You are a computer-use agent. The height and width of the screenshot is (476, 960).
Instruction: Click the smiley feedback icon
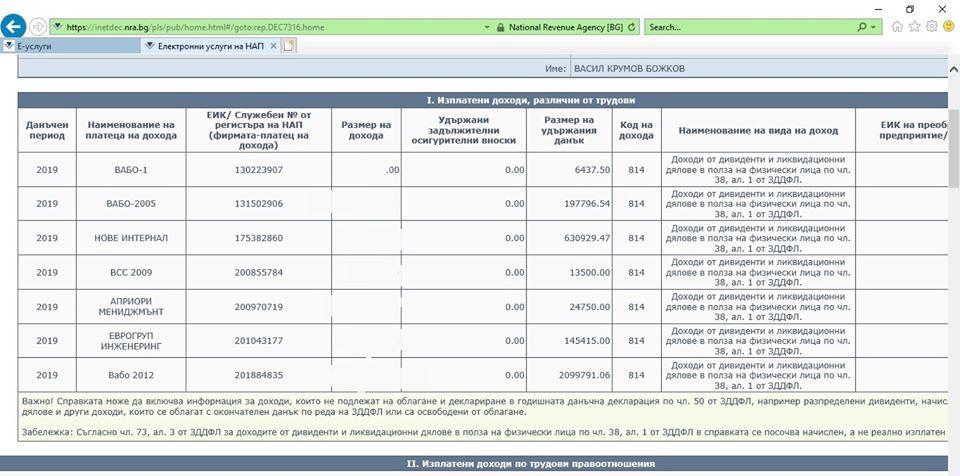coord(948,27)
